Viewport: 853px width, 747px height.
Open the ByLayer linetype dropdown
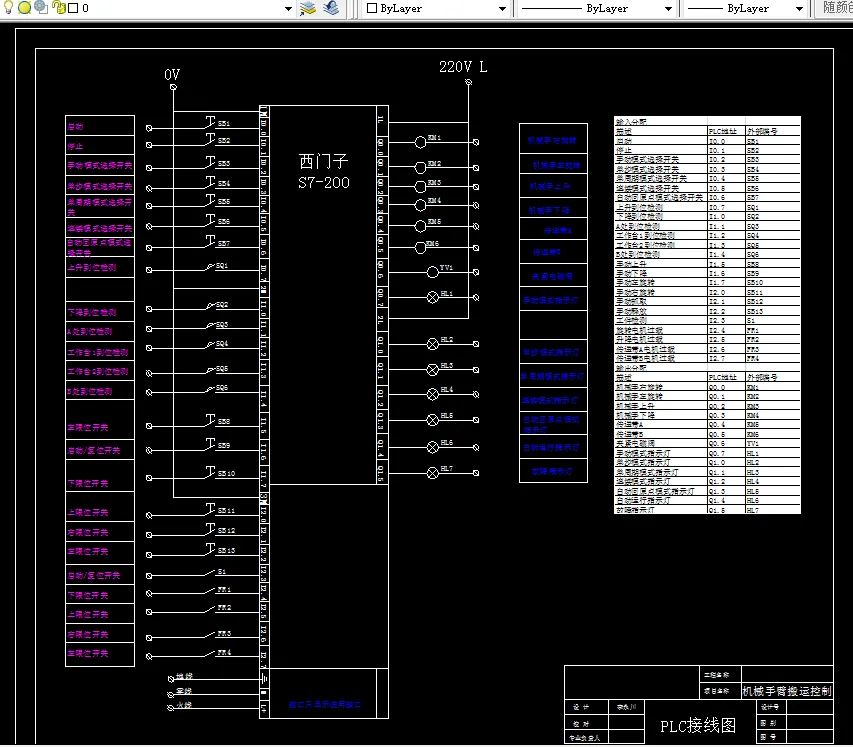click(x=669, y=8)
